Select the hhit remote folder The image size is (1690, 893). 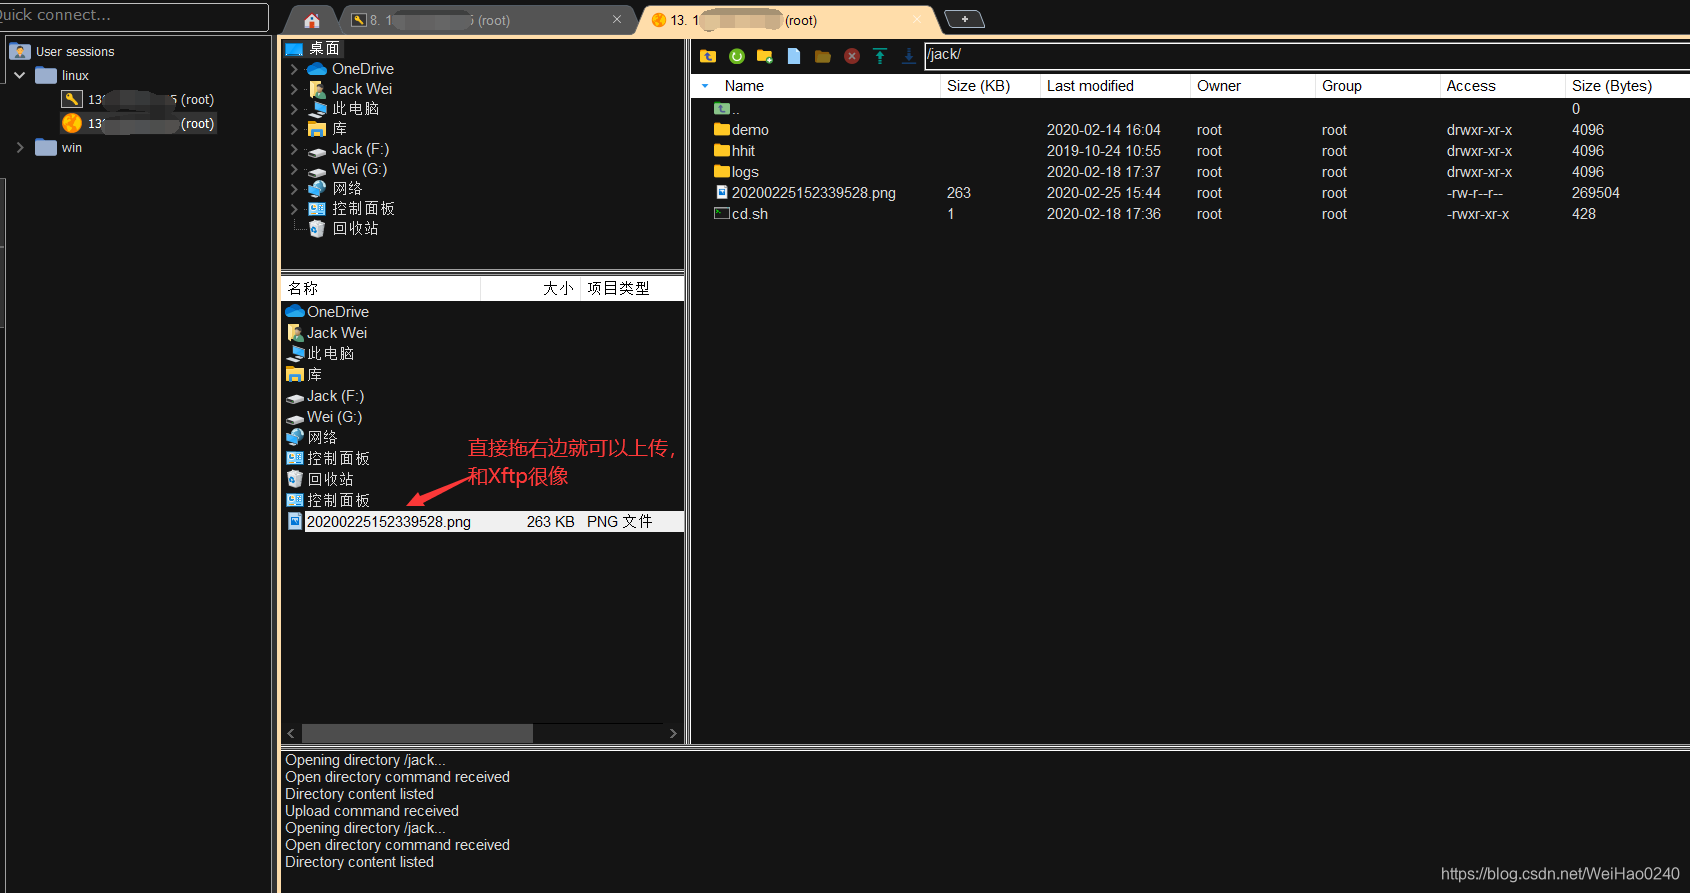pos(735,151)
